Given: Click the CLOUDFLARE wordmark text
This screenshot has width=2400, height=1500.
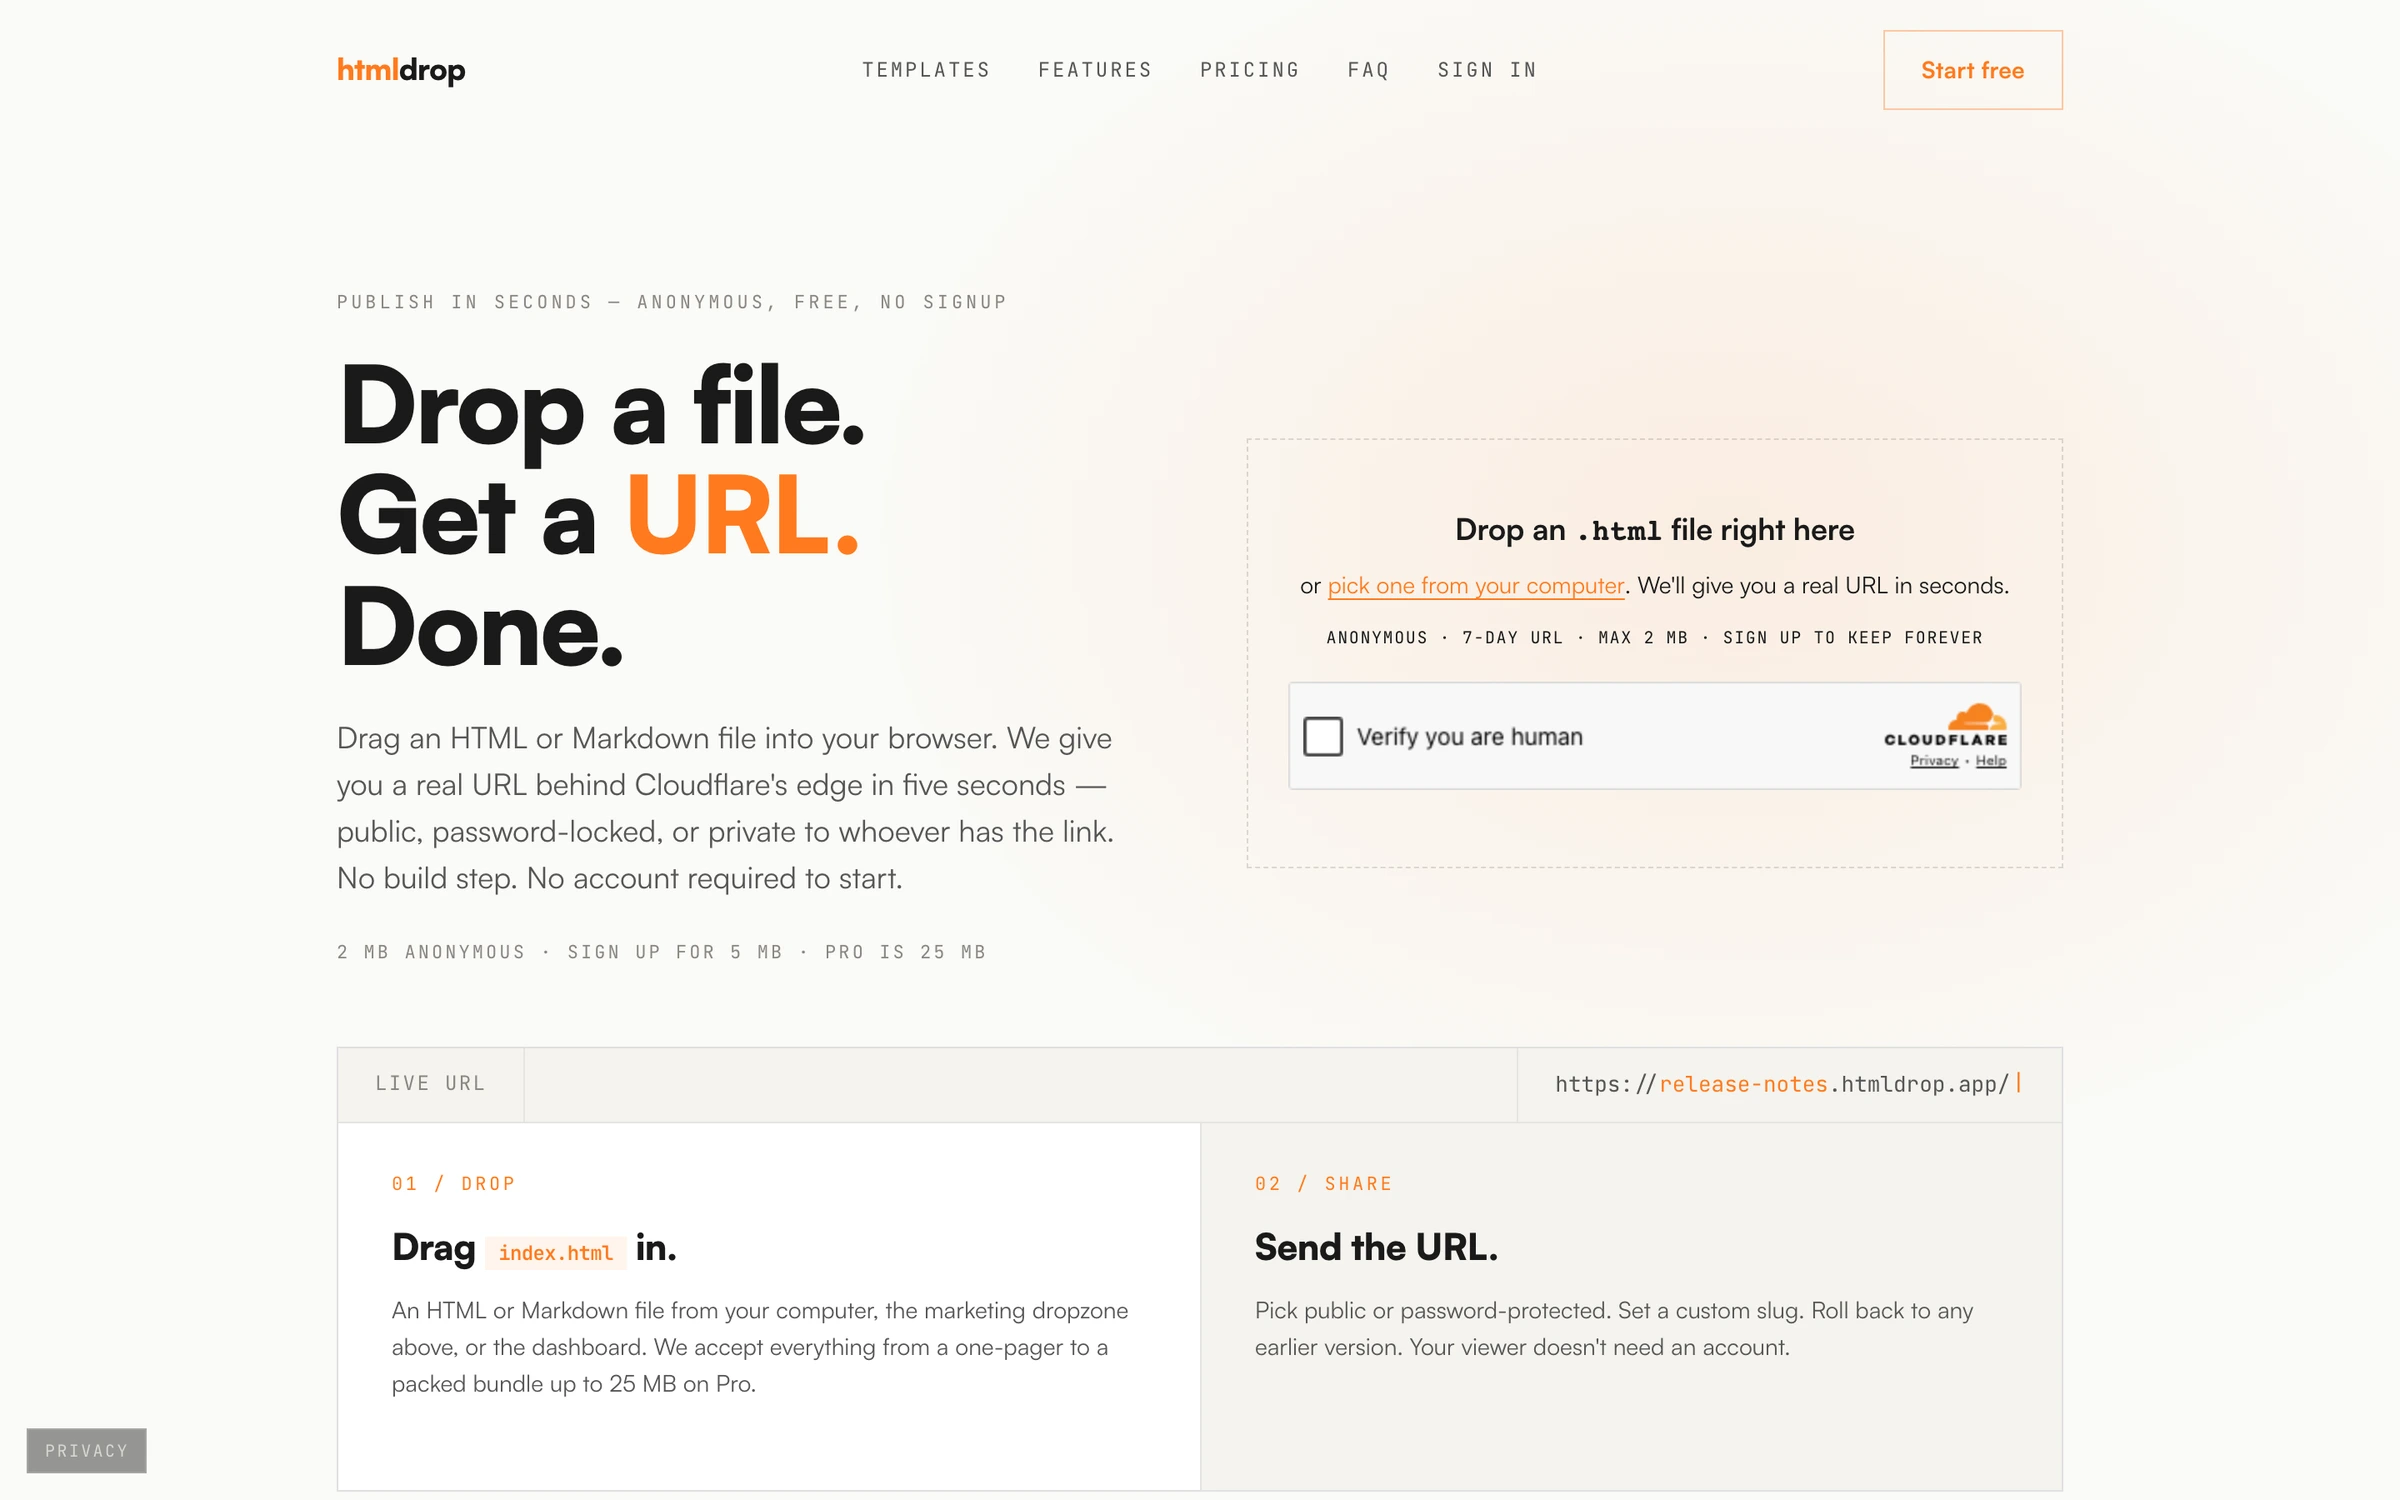Looking at the screenshot, I should [1945, 740].
